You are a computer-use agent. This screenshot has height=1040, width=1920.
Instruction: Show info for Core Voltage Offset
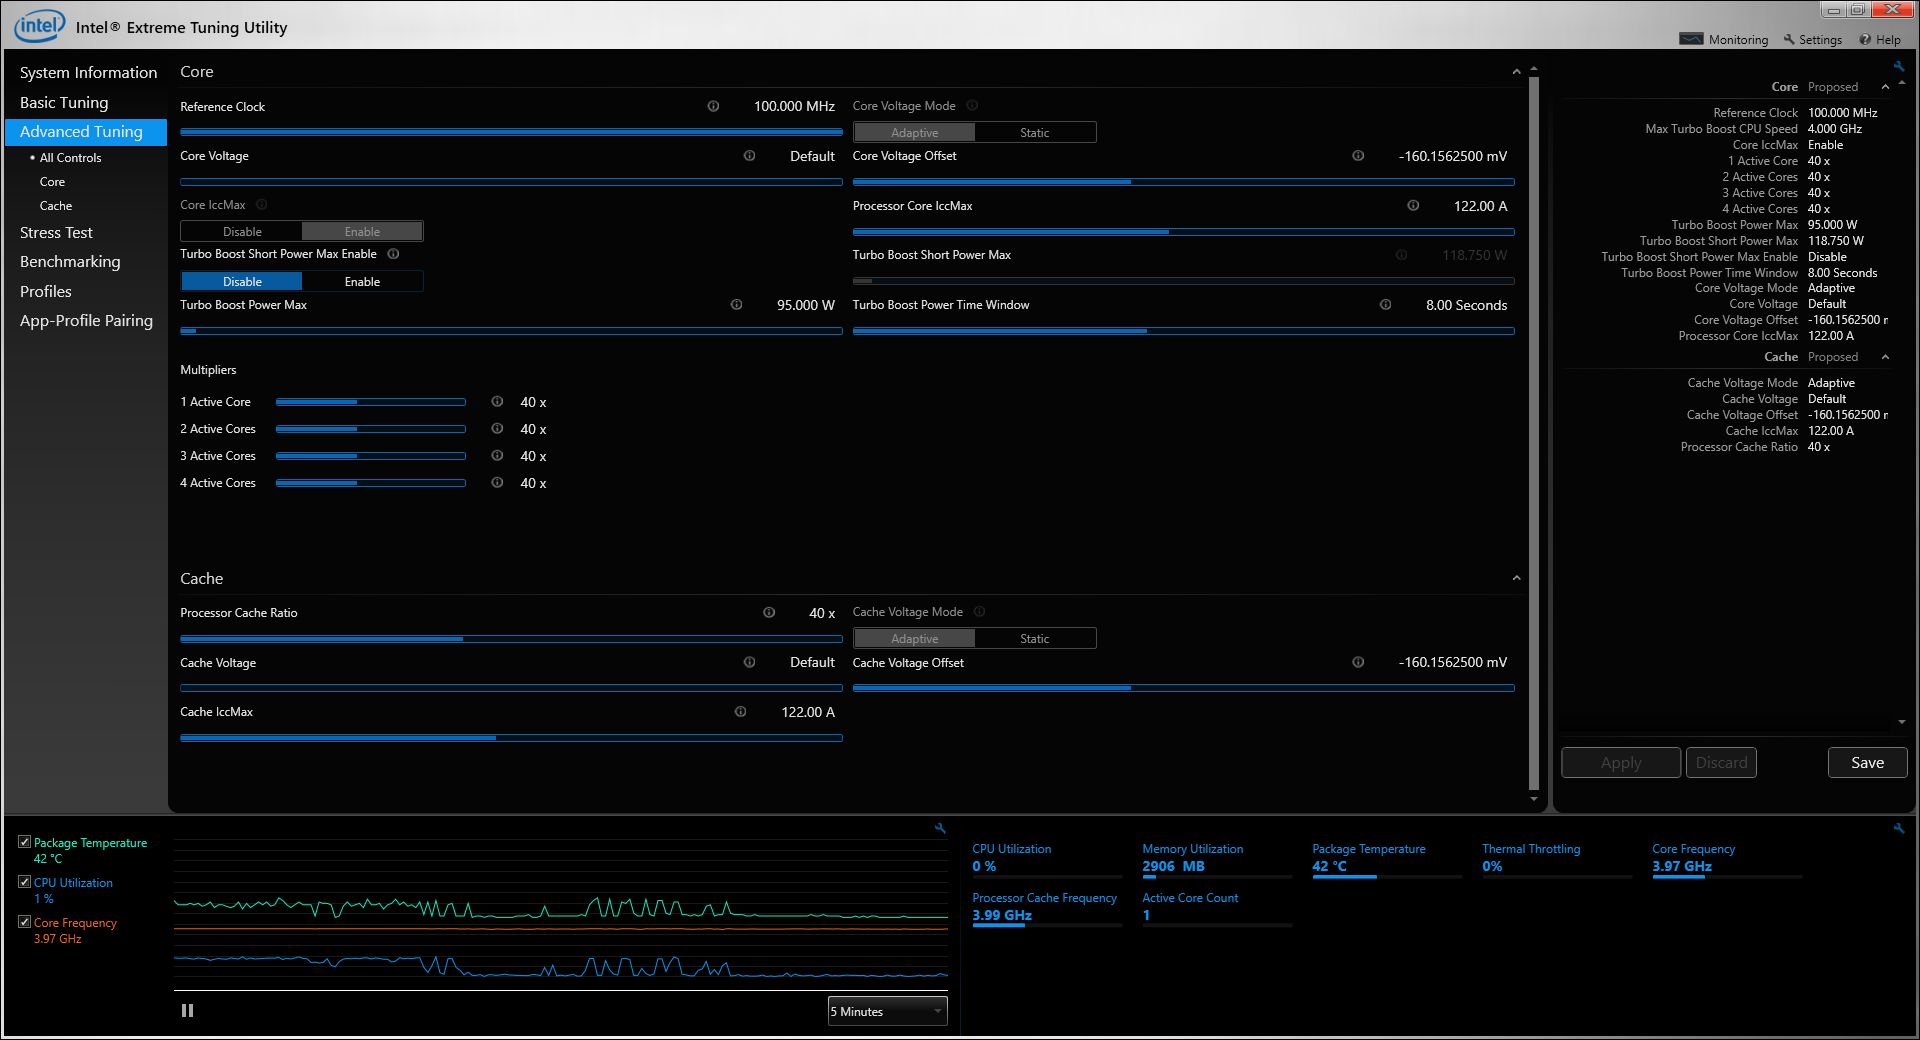click(1358, 156)
